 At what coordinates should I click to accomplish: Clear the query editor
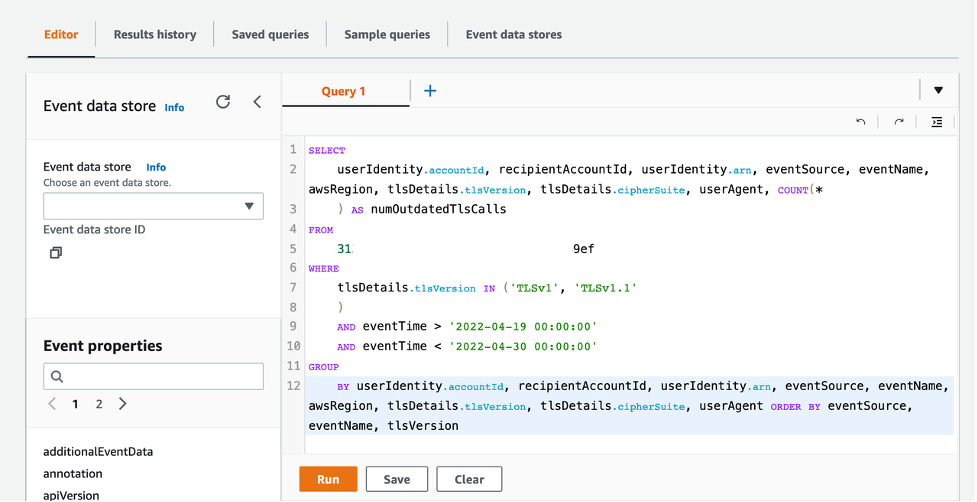click(x=469, y=479)
